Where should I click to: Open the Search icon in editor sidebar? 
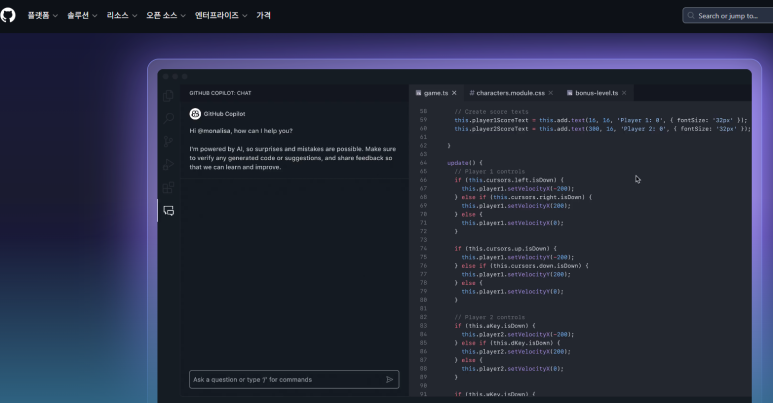click(x=168, y=118)
